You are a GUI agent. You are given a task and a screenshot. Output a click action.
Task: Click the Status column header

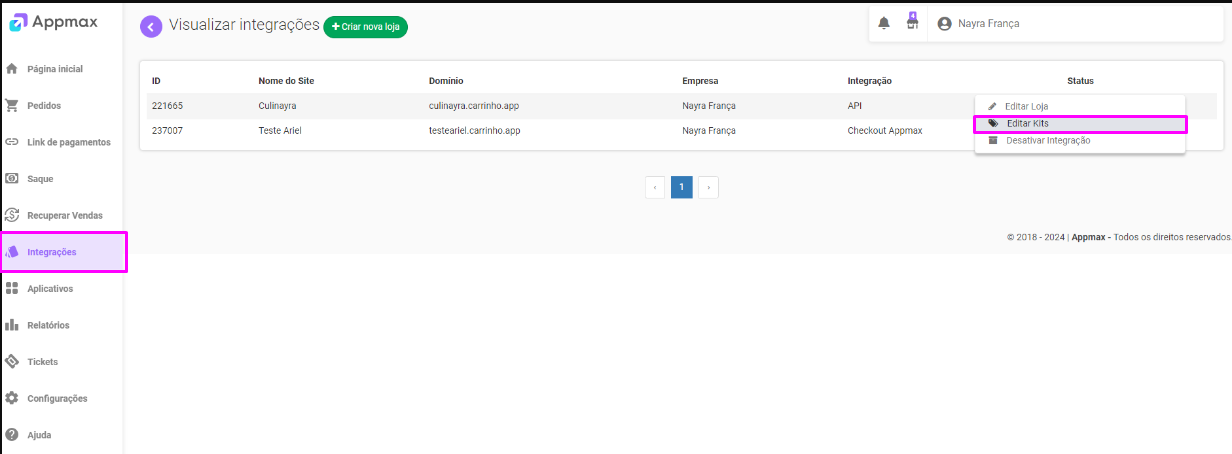(1080, 81)
